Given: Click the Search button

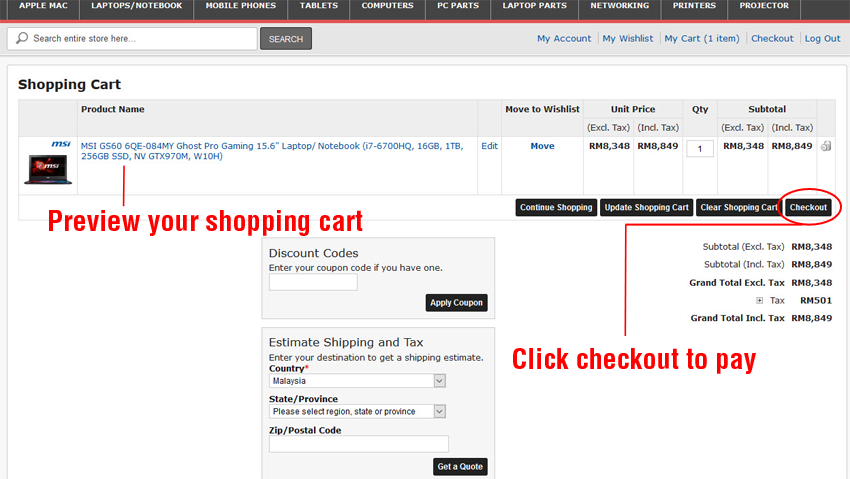Looking at the screenshot, I should coord(286,38).
